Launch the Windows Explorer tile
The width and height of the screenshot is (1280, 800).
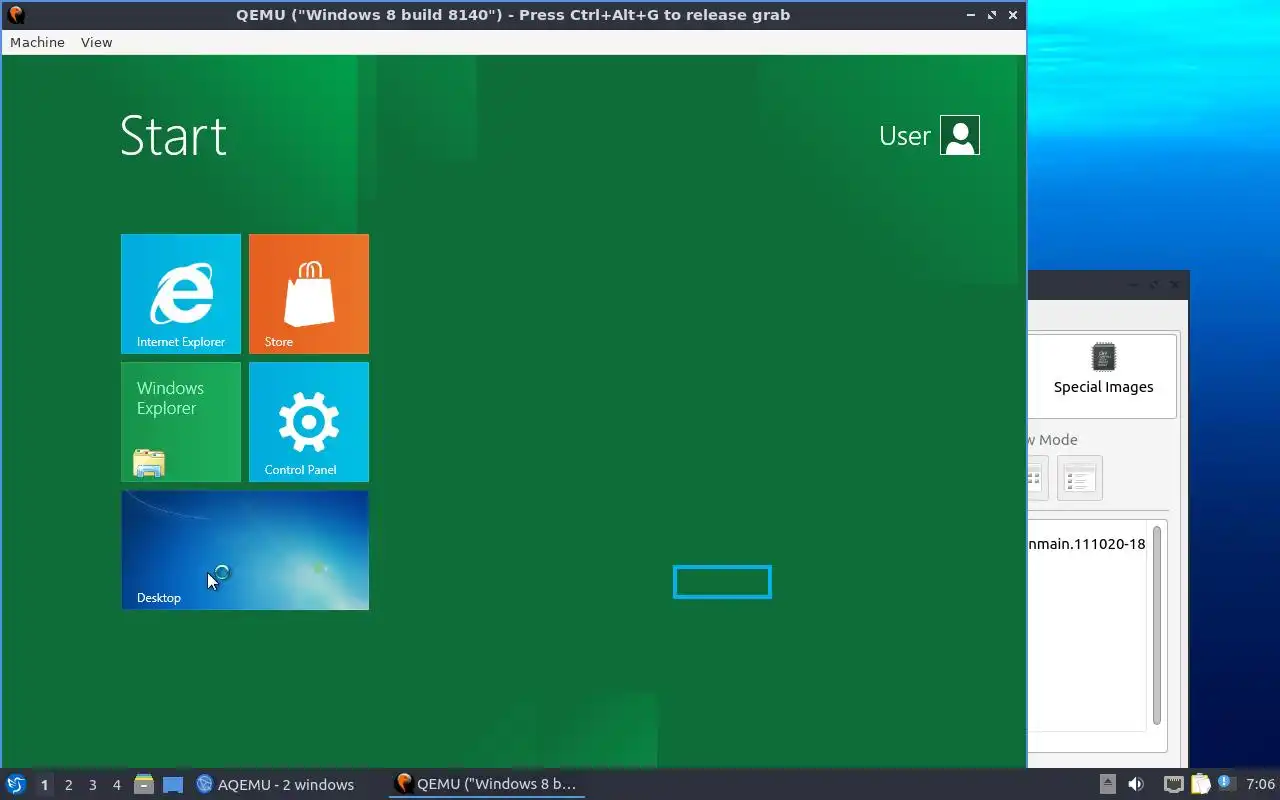tap(181, 422)
